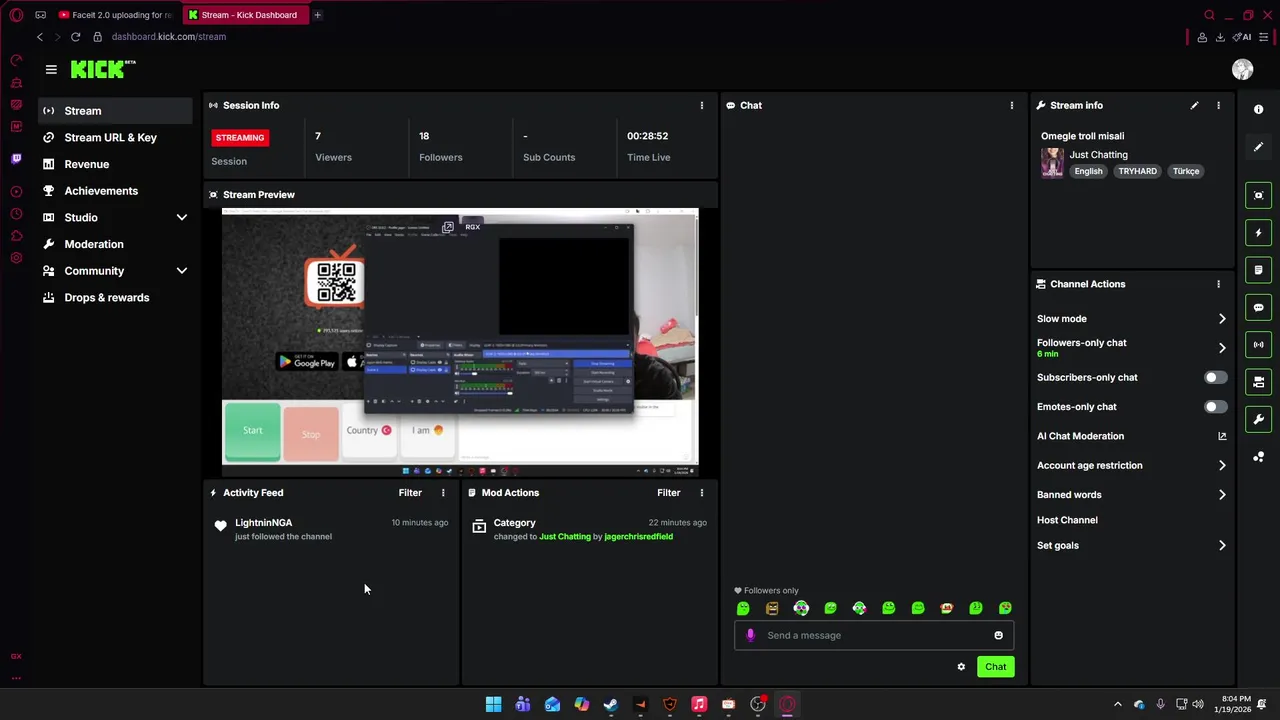The image size is (1280, 720).
Task: Open the user avatar menu
Action: tap(1242, 69)
